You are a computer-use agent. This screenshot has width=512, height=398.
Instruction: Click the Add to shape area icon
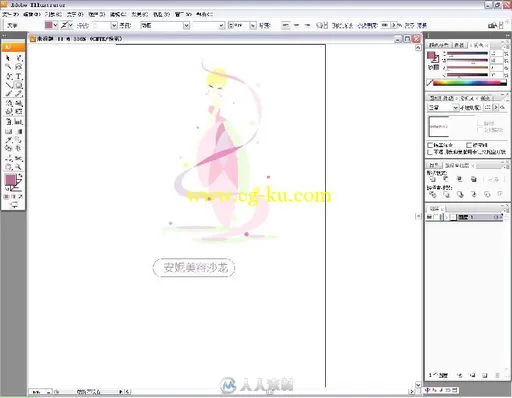tap(433, 179)
